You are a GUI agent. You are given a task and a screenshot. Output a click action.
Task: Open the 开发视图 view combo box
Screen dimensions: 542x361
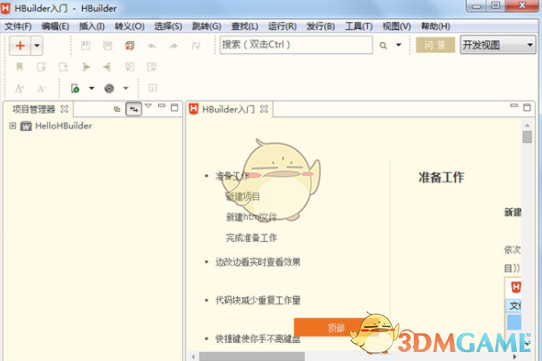click(x=498, y=45)
